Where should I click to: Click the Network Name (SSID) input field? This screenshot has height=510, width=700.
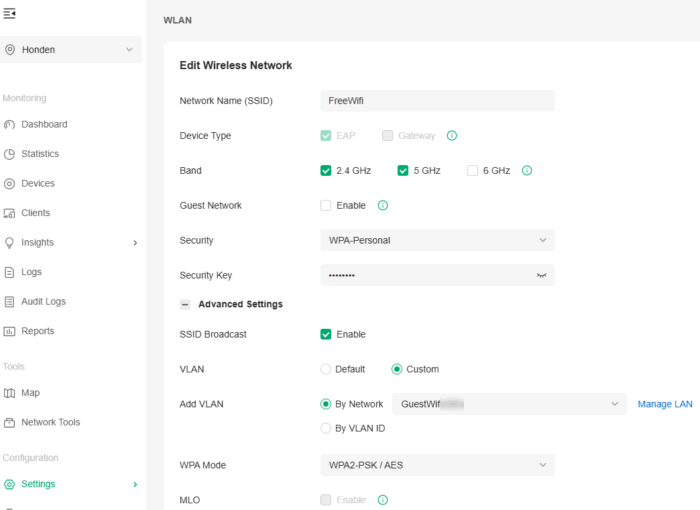tap(437, 101)
